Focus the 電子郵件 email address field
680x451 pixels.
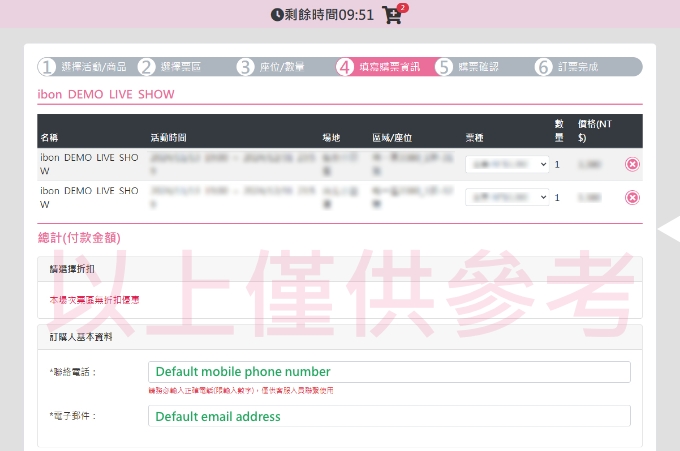tap(388, 416)
